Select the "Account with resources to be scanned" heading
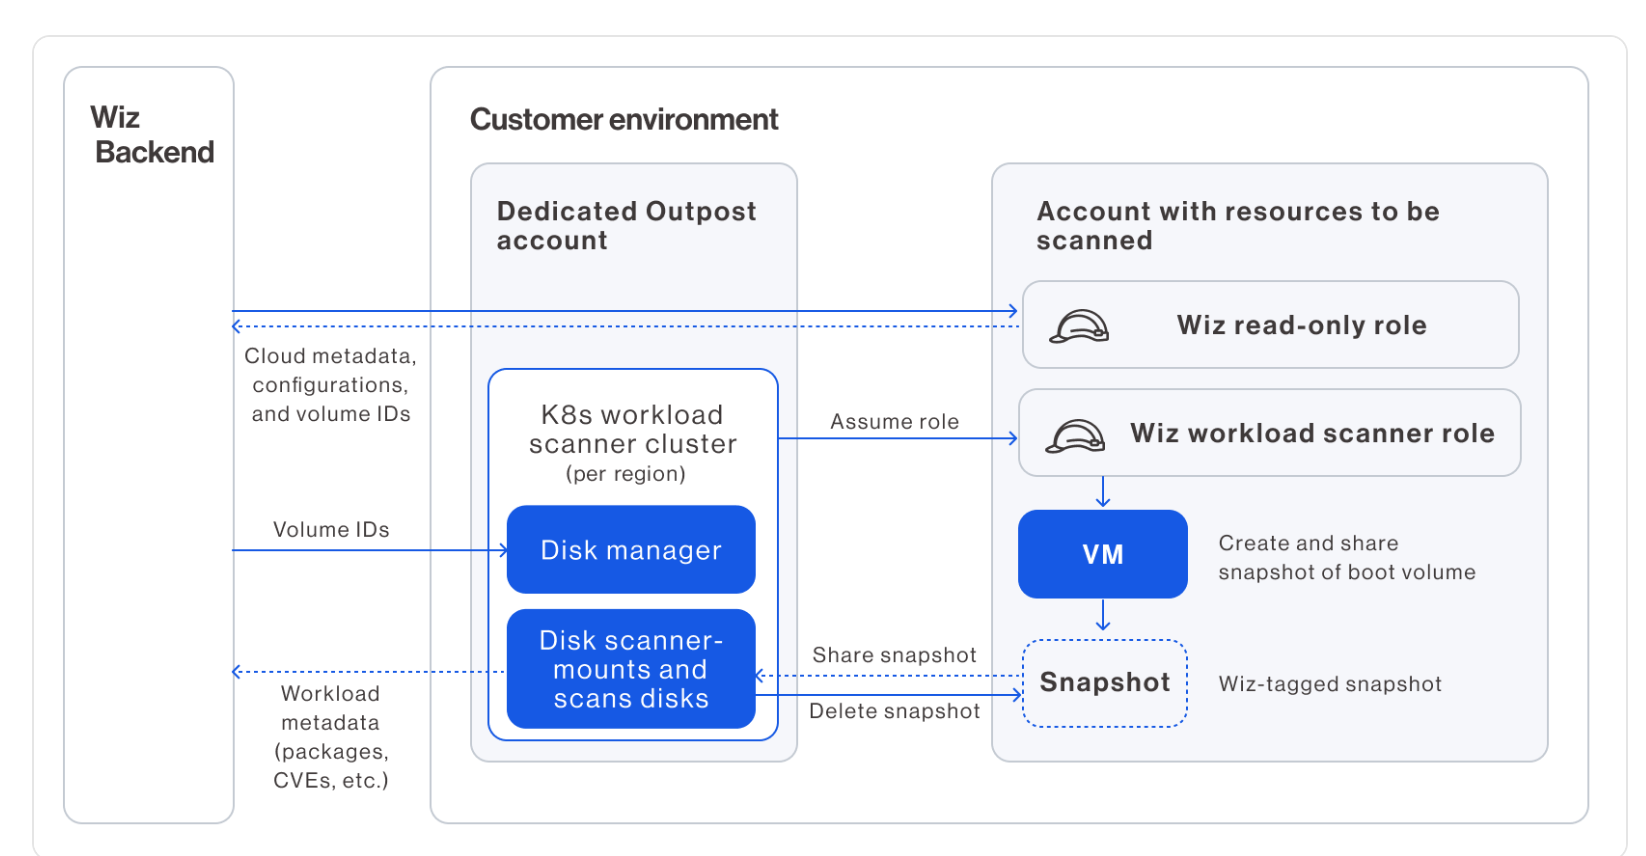 coord(1238,226)
